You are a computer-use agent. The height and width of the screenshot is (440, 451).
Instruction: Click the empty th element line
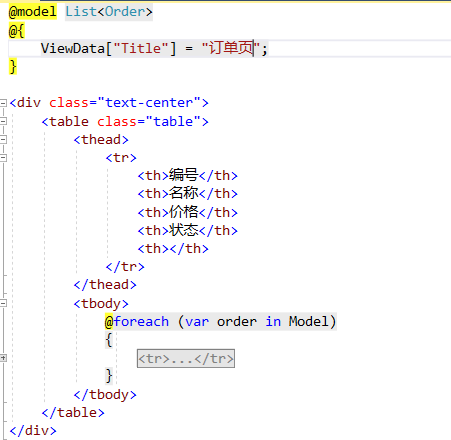tap(173, 249)
